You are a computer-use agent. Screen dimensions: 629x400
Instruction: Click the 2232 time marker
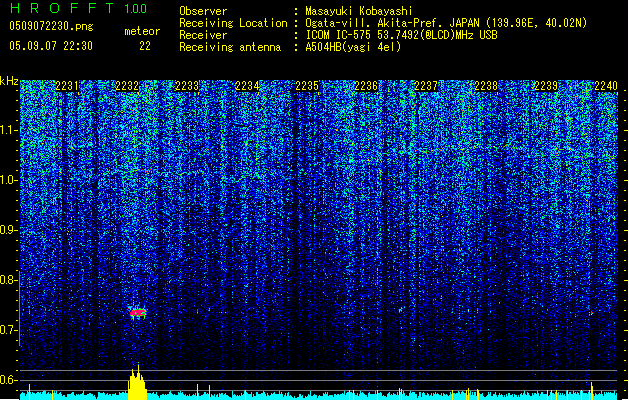[x=127, y=86]
